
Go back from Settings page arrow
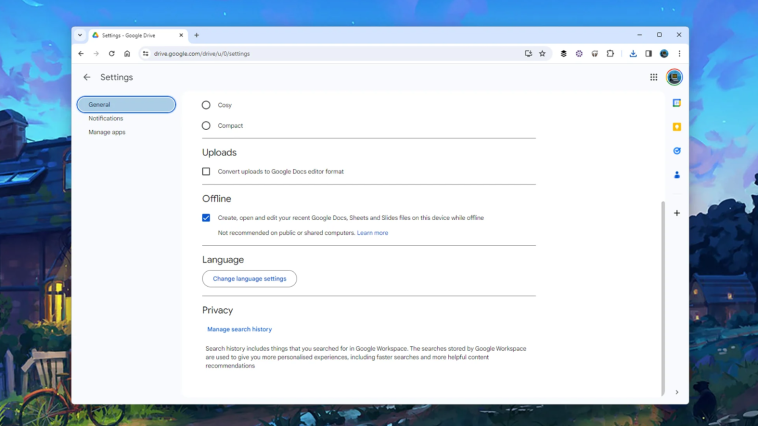coord(87,77)
